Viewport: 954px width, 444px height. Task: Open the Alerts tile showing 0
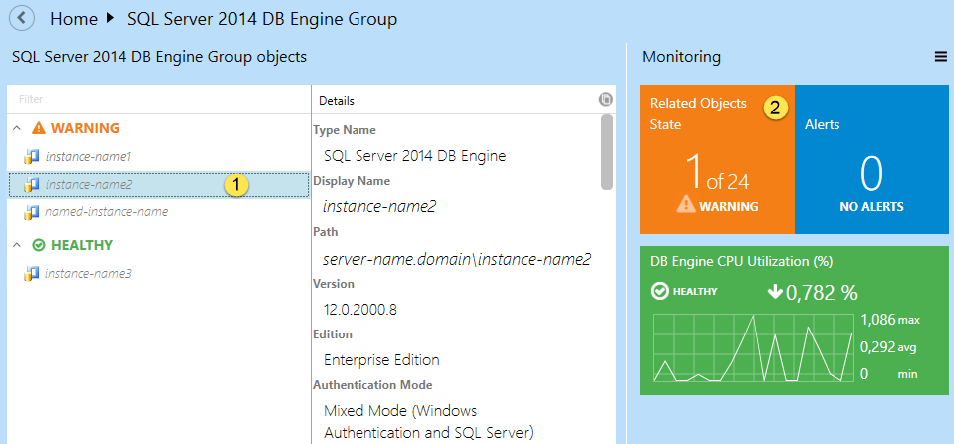pyautogui.click(x=872, y=159)
